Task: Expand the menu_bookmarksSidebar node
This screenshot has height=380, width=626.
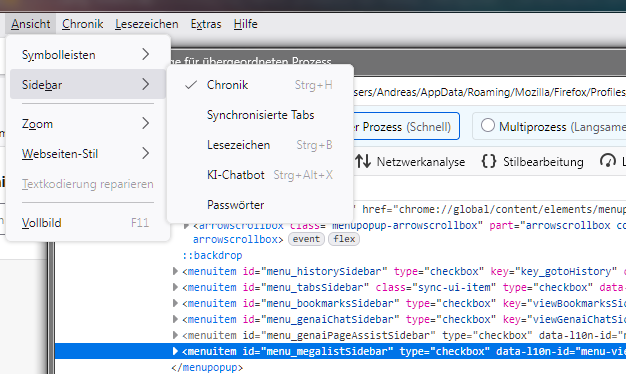Action: (175, 303)
